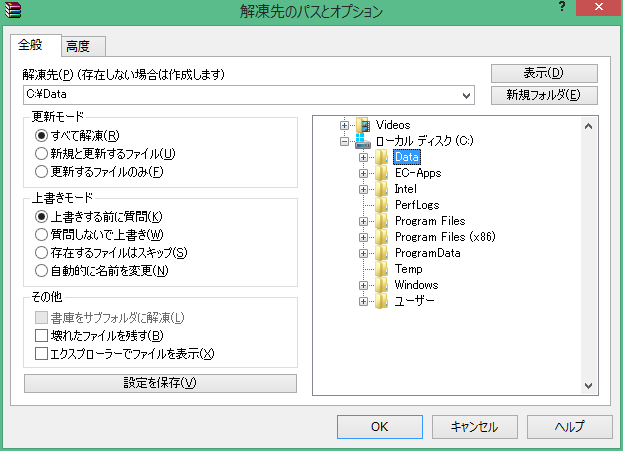Select 新規と更新するファイル radio button
This screenshot has width=623, height=451.
(41, 153)
